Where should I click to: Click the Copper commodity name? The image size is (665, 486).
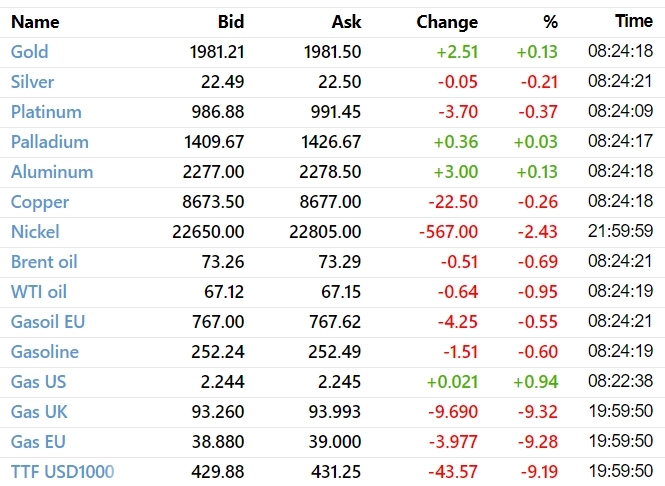[40, 202]
